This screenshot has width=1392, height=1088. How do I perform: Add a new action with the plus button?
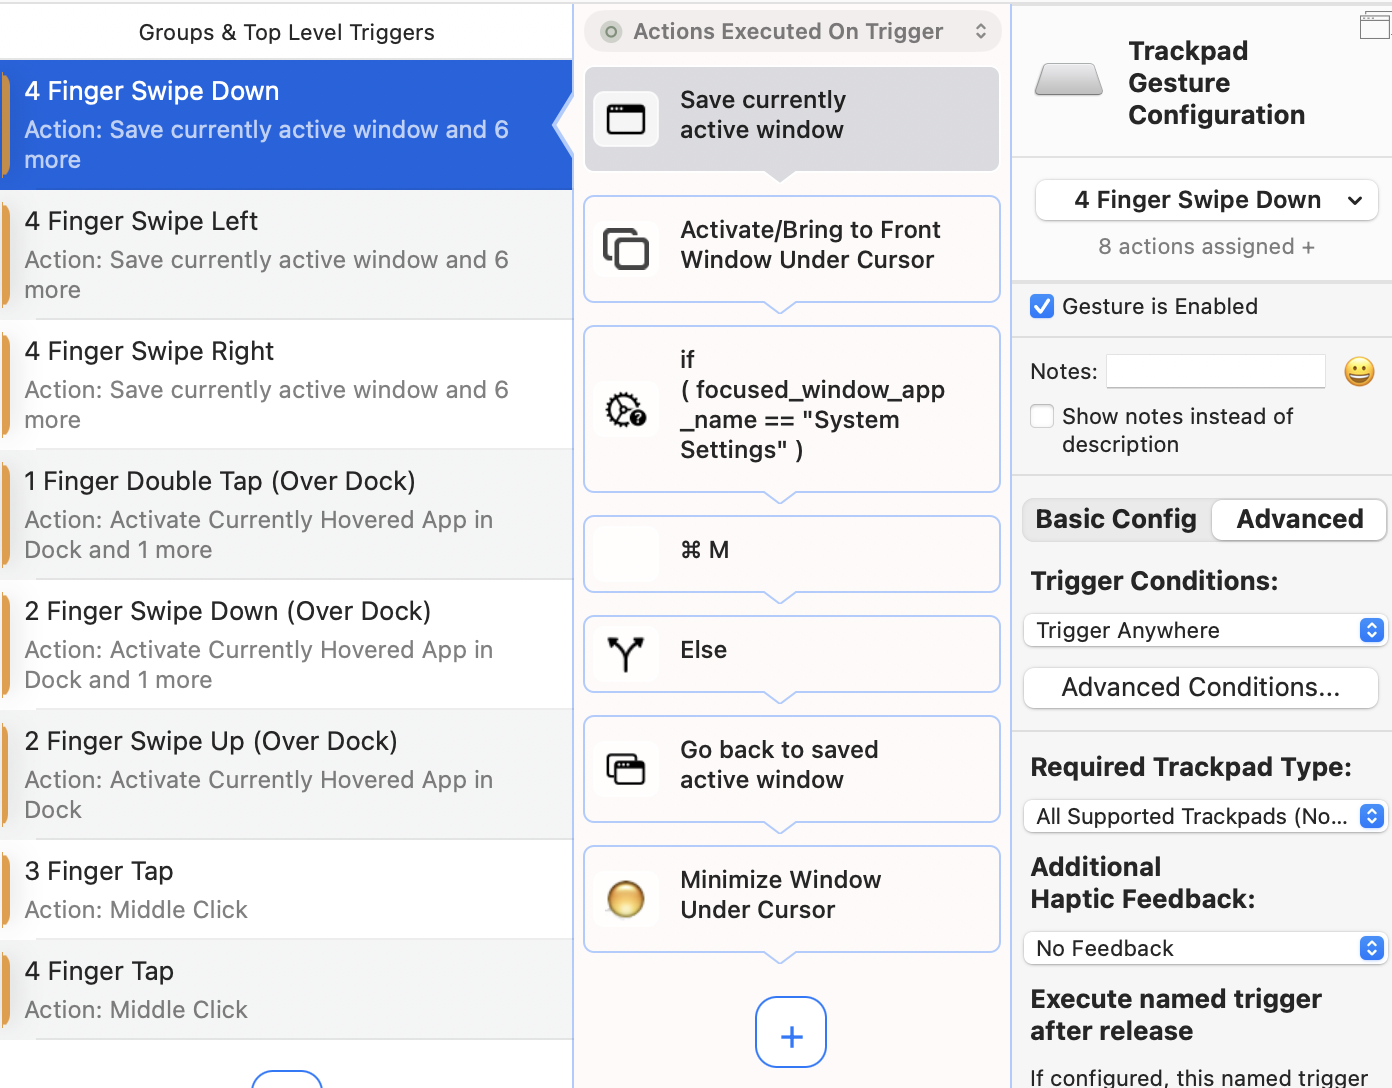tap(791, 1032)
